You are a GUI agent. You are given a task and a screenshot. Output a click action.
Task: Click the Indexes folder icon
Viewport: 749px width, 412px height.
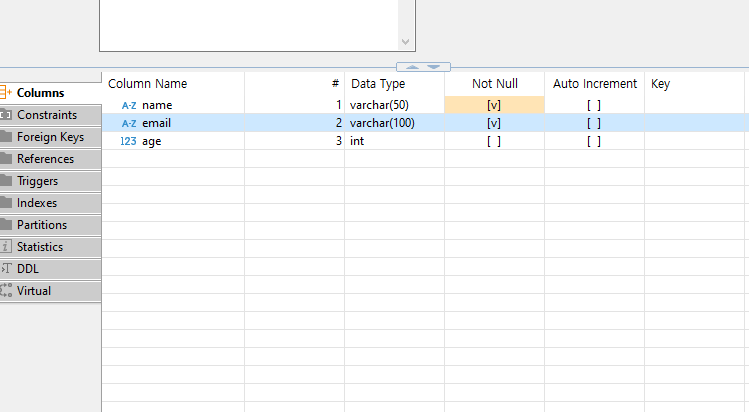[6, 202]
